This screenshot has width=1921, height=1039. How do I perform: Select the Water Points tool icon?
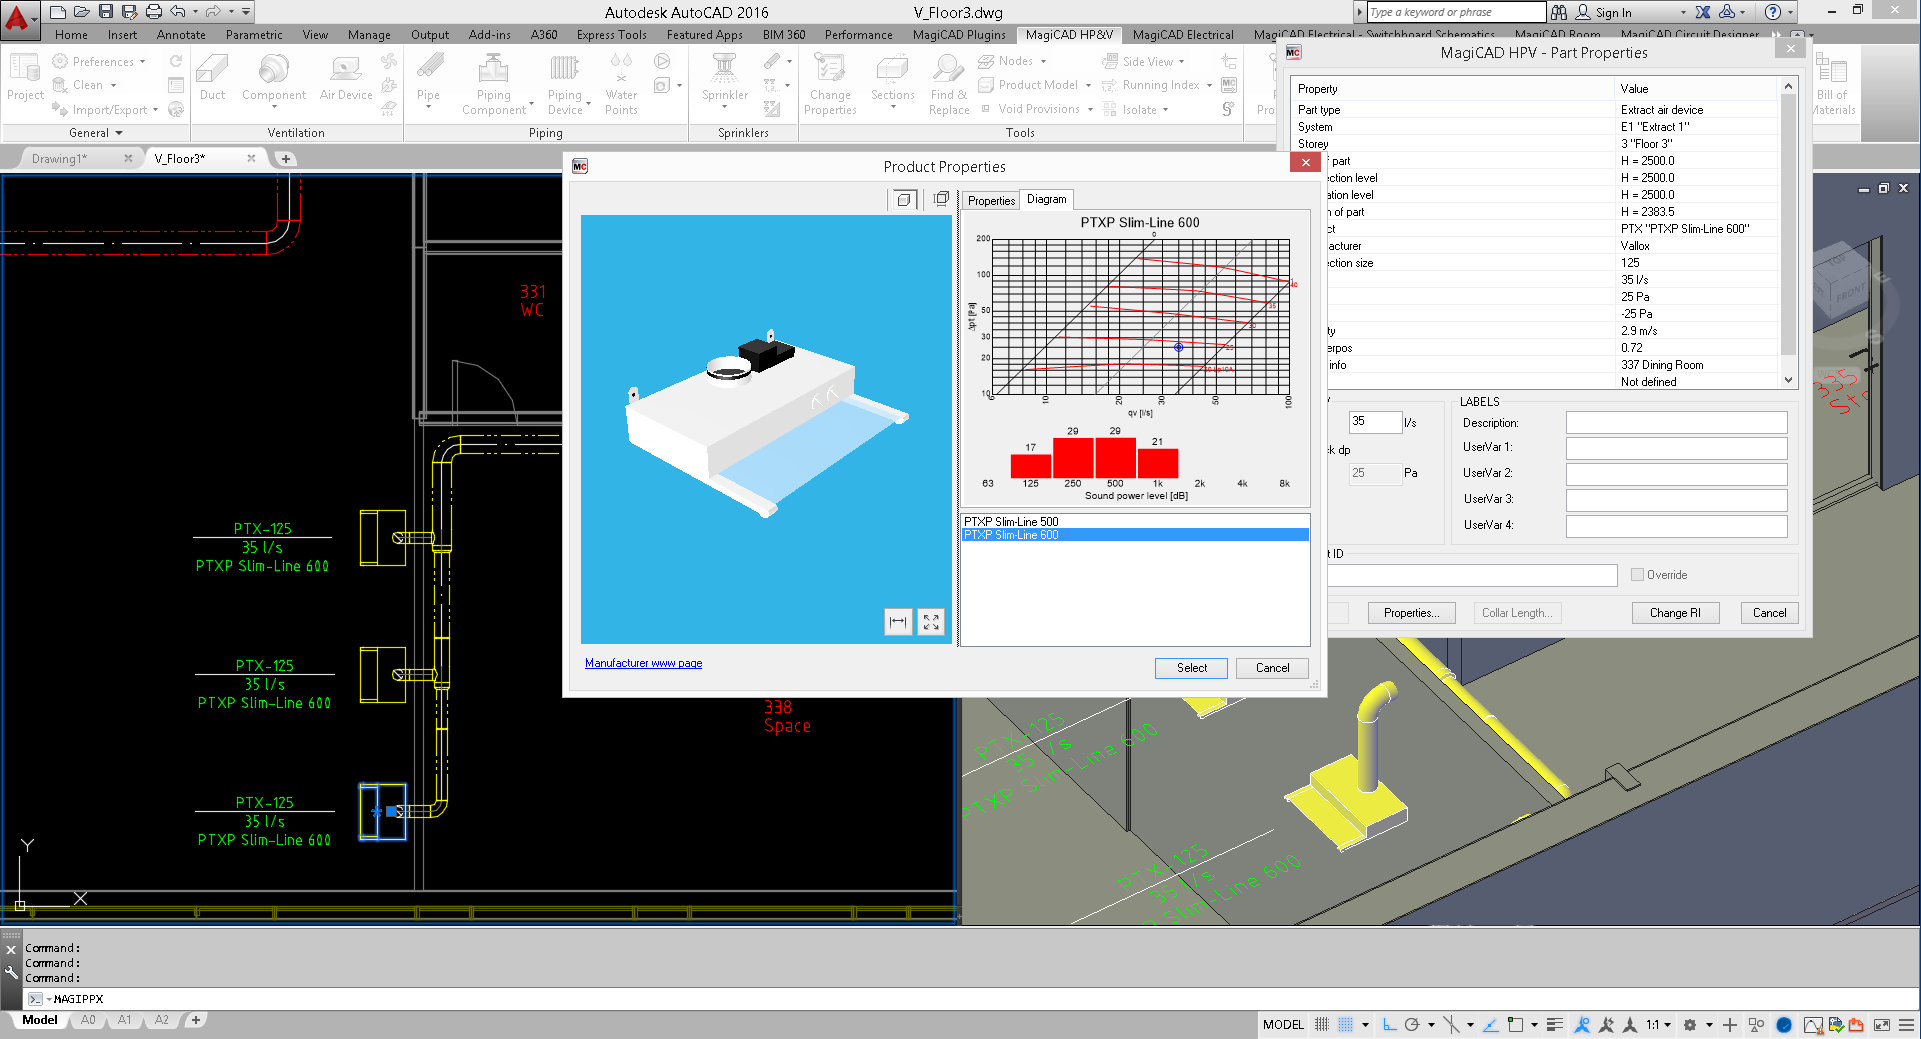tap(621, 83)
